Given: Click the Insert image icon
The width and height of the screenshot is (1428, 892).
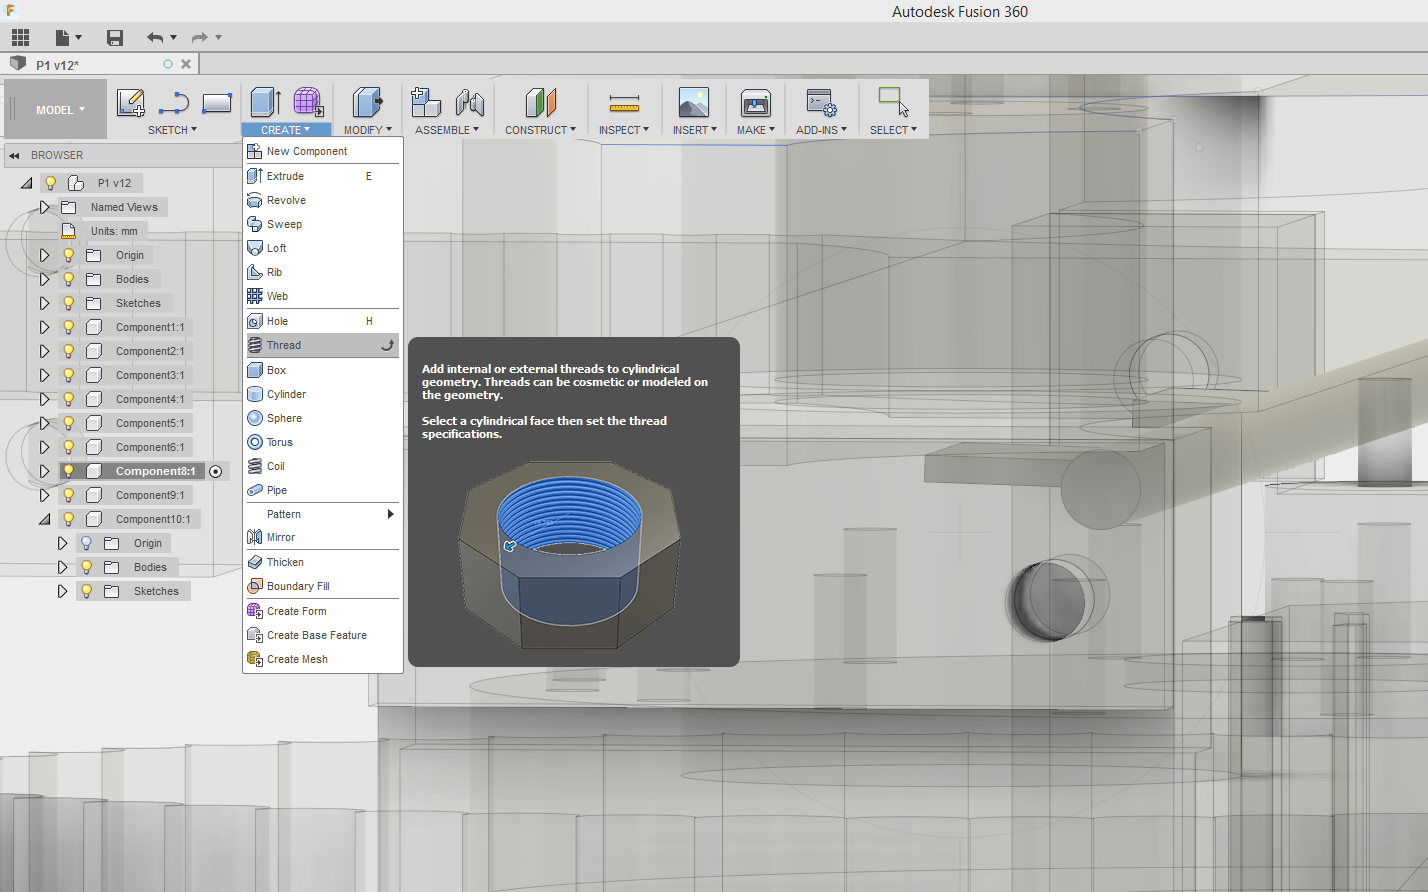Looking at the screenshot, I should pyautogui.click(x=693, y=102).
